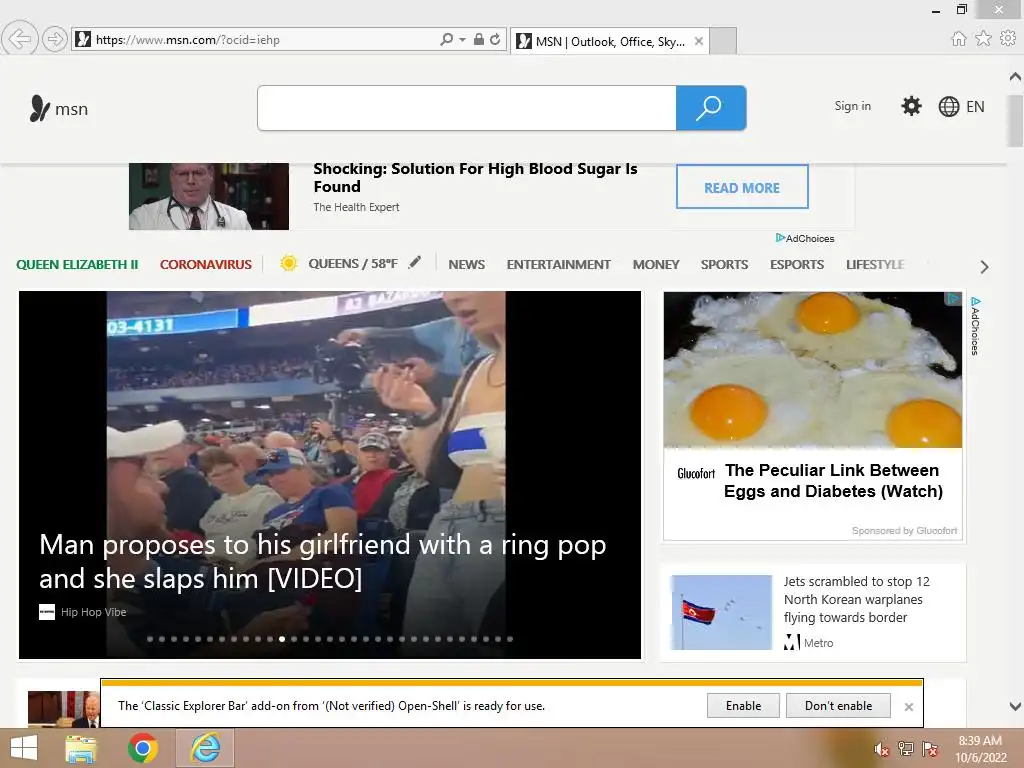This screenshot has width=1024, height=768.
Task: Expand the navigation bar right chevron
Action: (984, 266)
